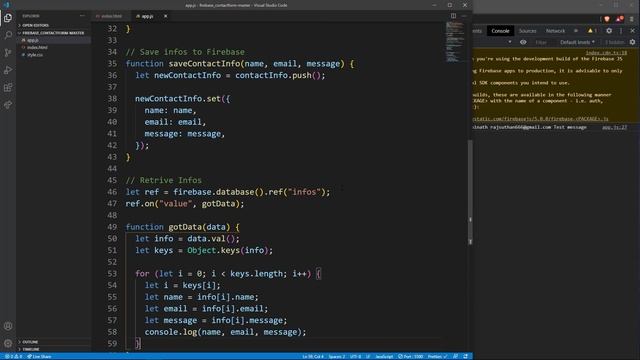640x360 pixels.
Task: Click the code minimap in editor
Action: [455, 42]
